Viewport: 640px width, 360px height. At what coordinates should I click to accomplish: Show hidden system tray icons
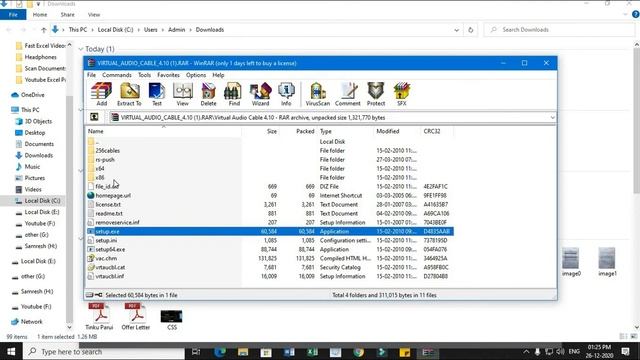(526, 351)
